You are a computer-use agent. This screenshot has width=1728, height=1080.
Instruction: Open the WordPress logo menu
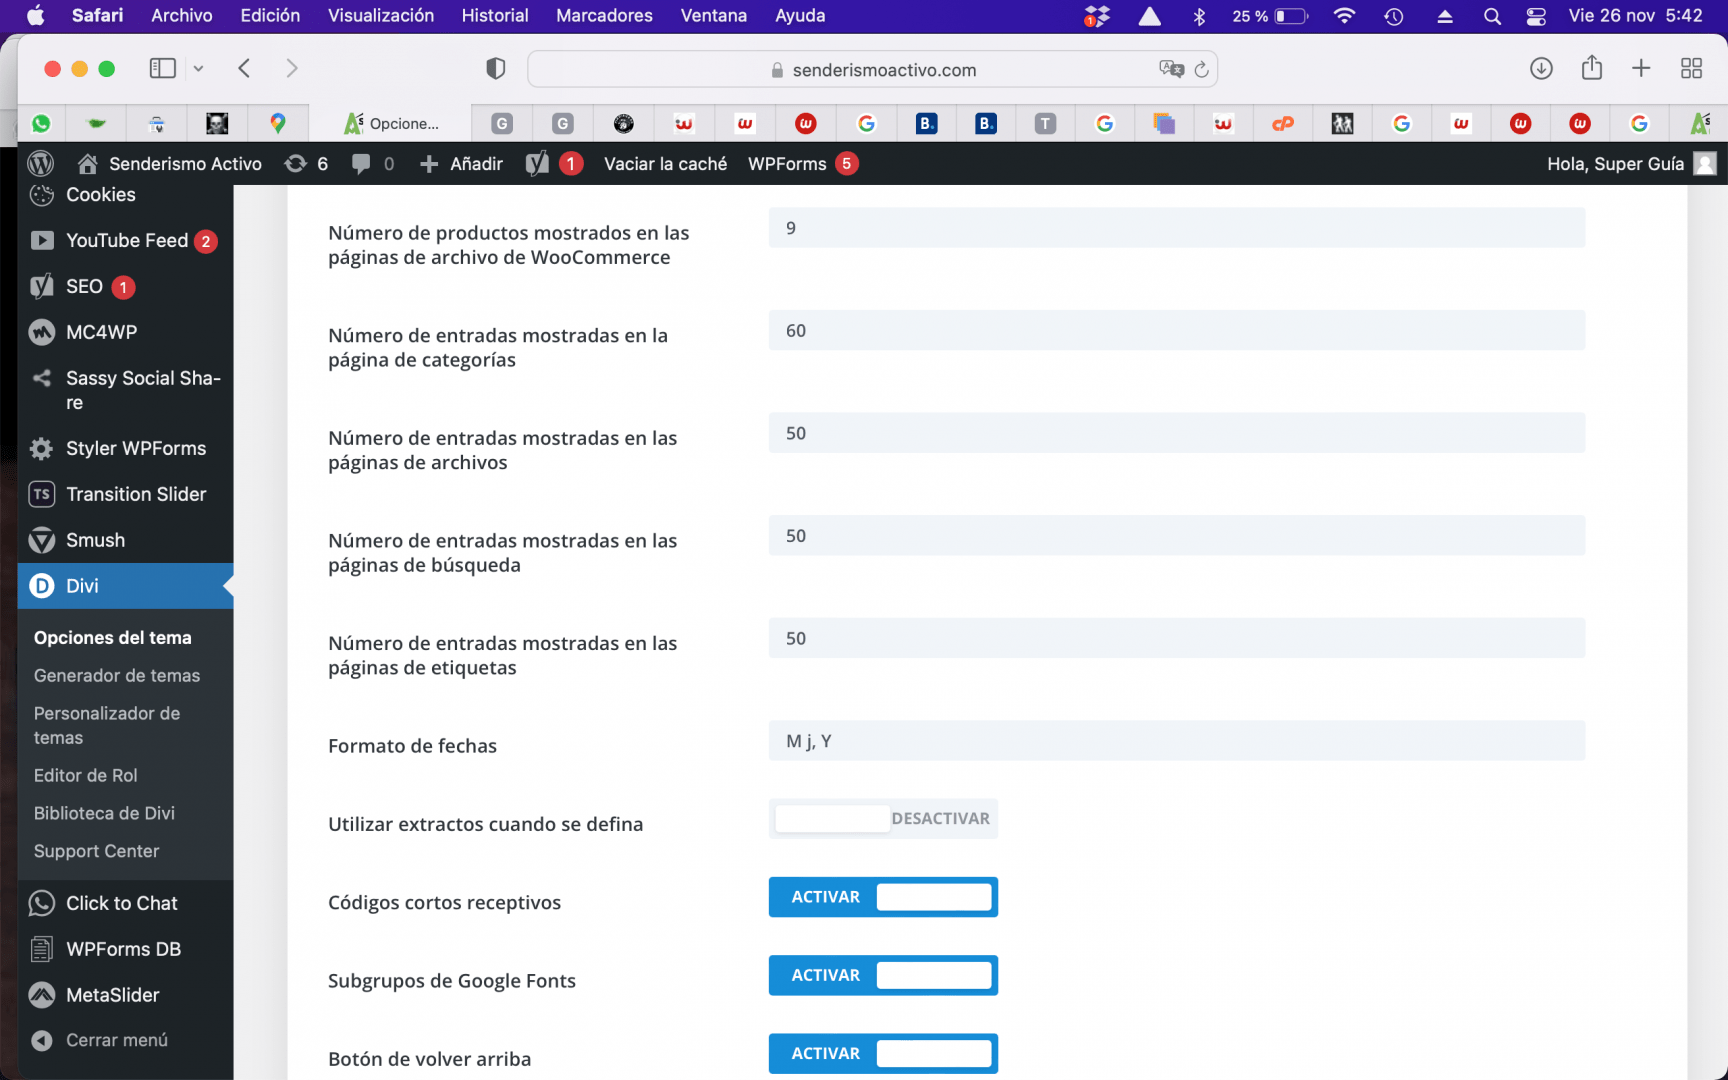(41, 163)
